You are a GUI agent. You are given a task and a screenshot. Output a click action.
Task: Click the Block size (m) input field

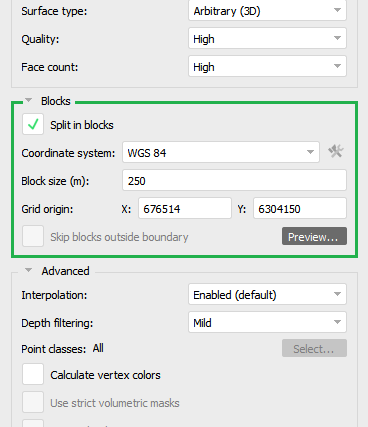point(234,181)
